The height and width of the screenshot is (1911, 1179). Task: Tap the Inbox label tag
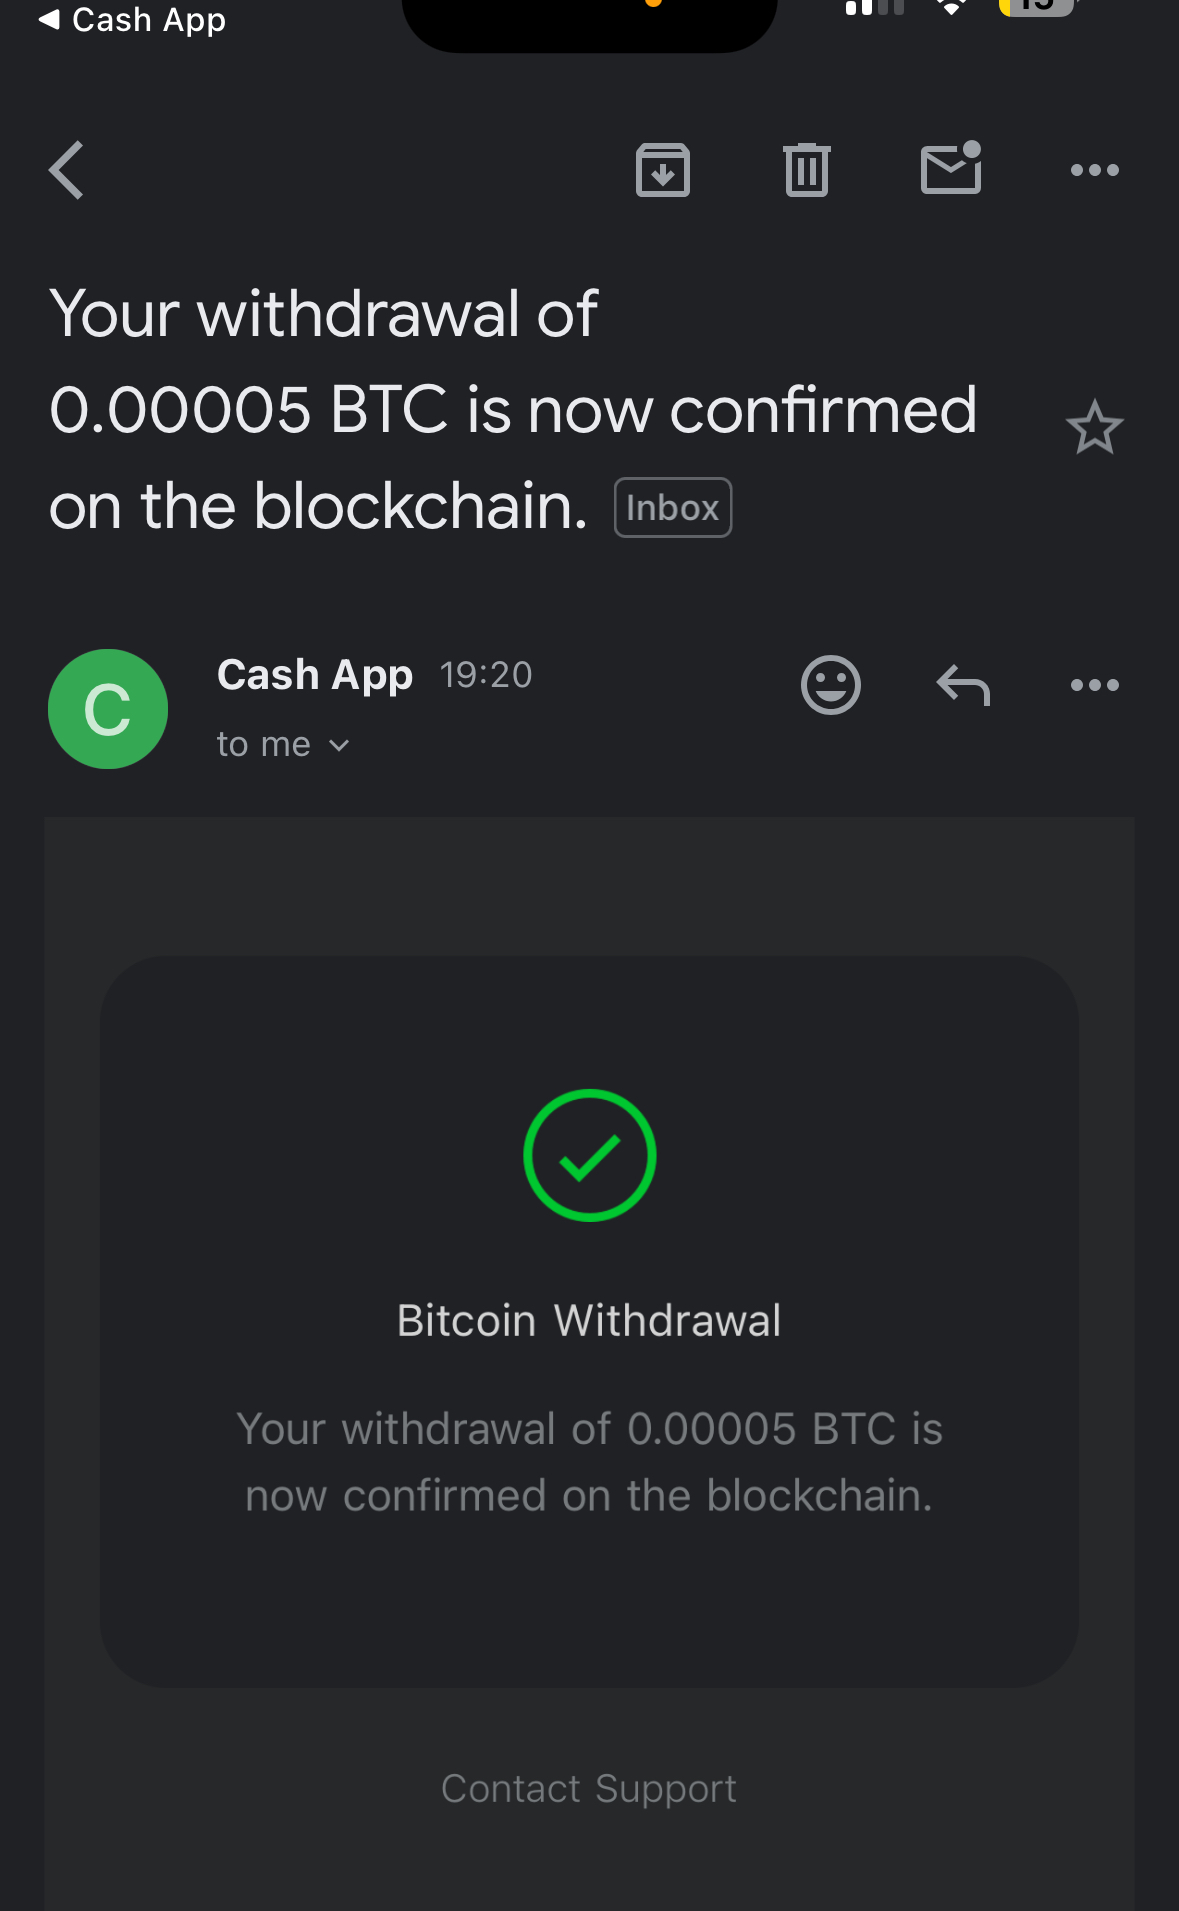coord(672,508)
